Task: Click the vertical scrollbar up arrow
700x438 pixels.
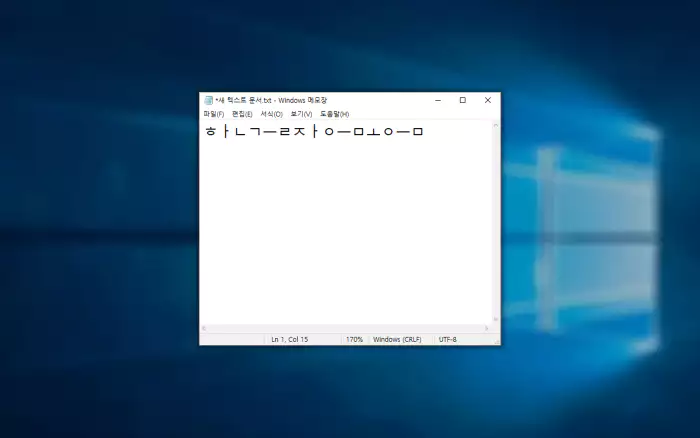Action: (496, 125)
